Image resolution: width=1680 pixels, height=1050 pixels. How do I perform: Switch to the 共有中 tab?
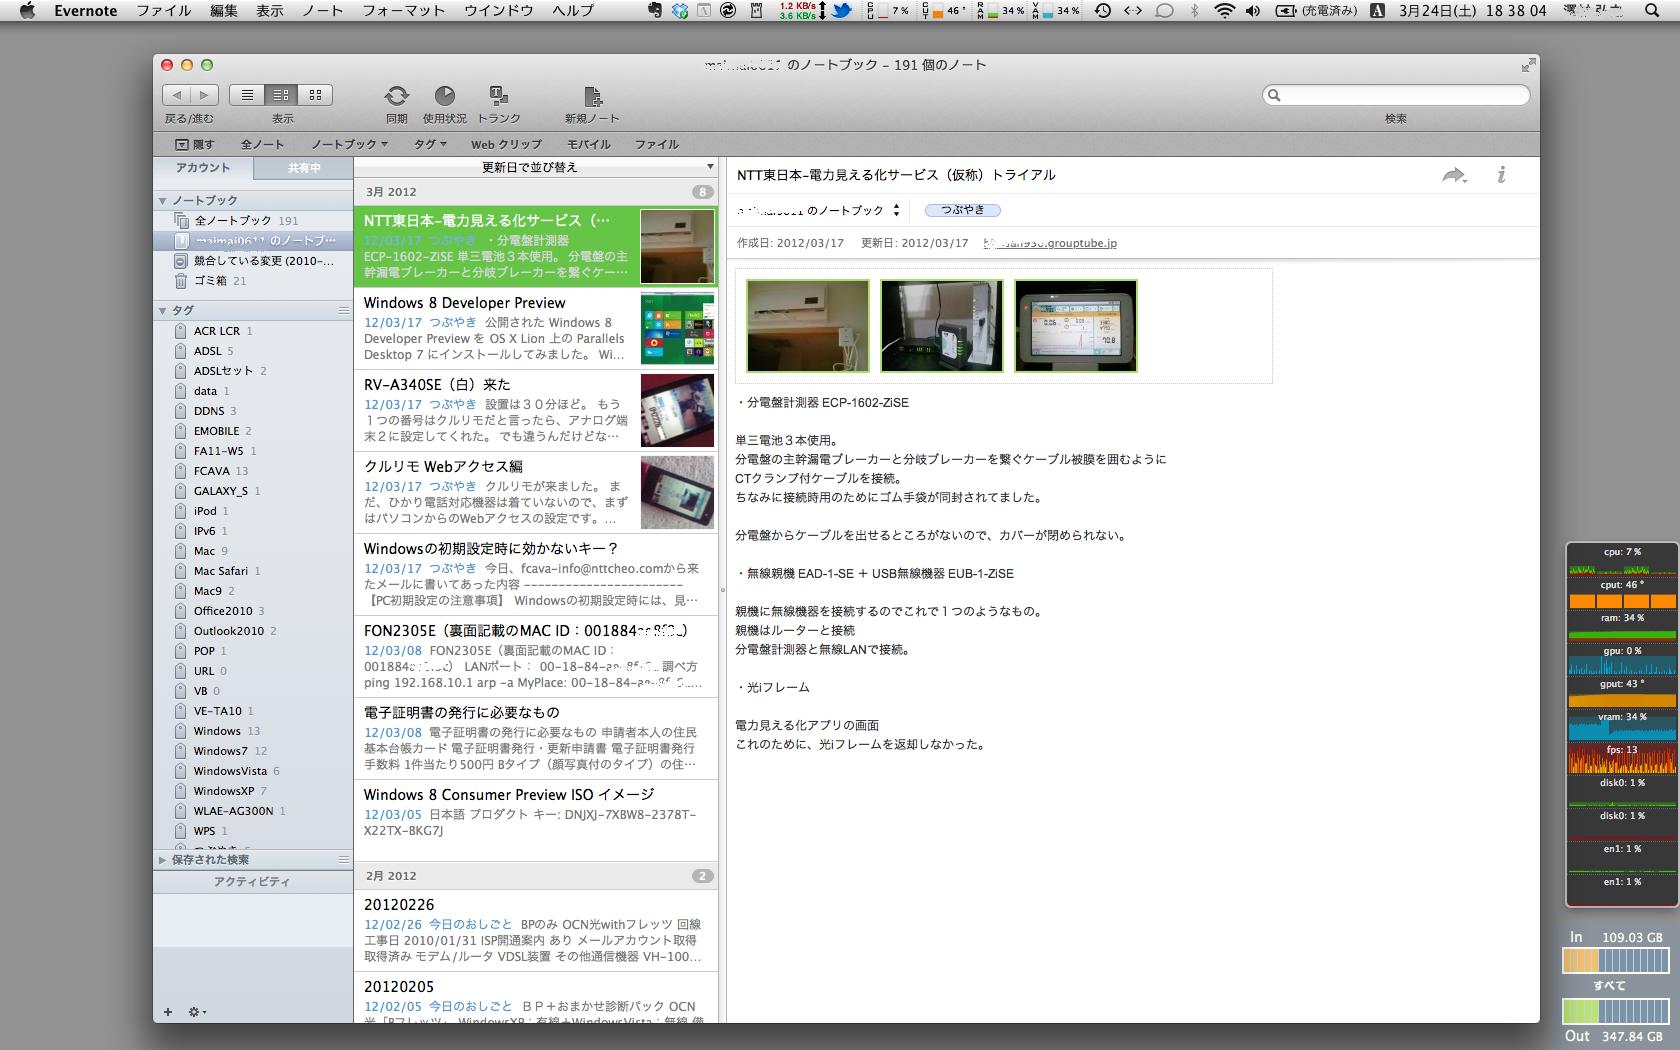(304, 168)
